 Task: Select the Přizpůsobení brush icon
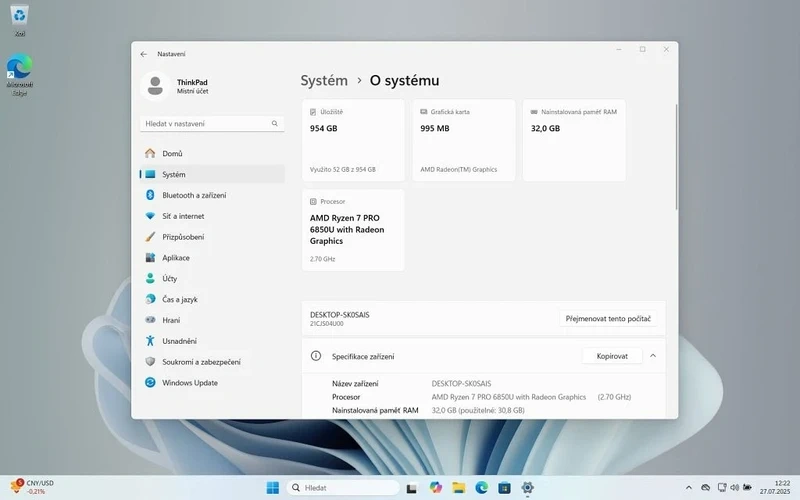[150, 237]
